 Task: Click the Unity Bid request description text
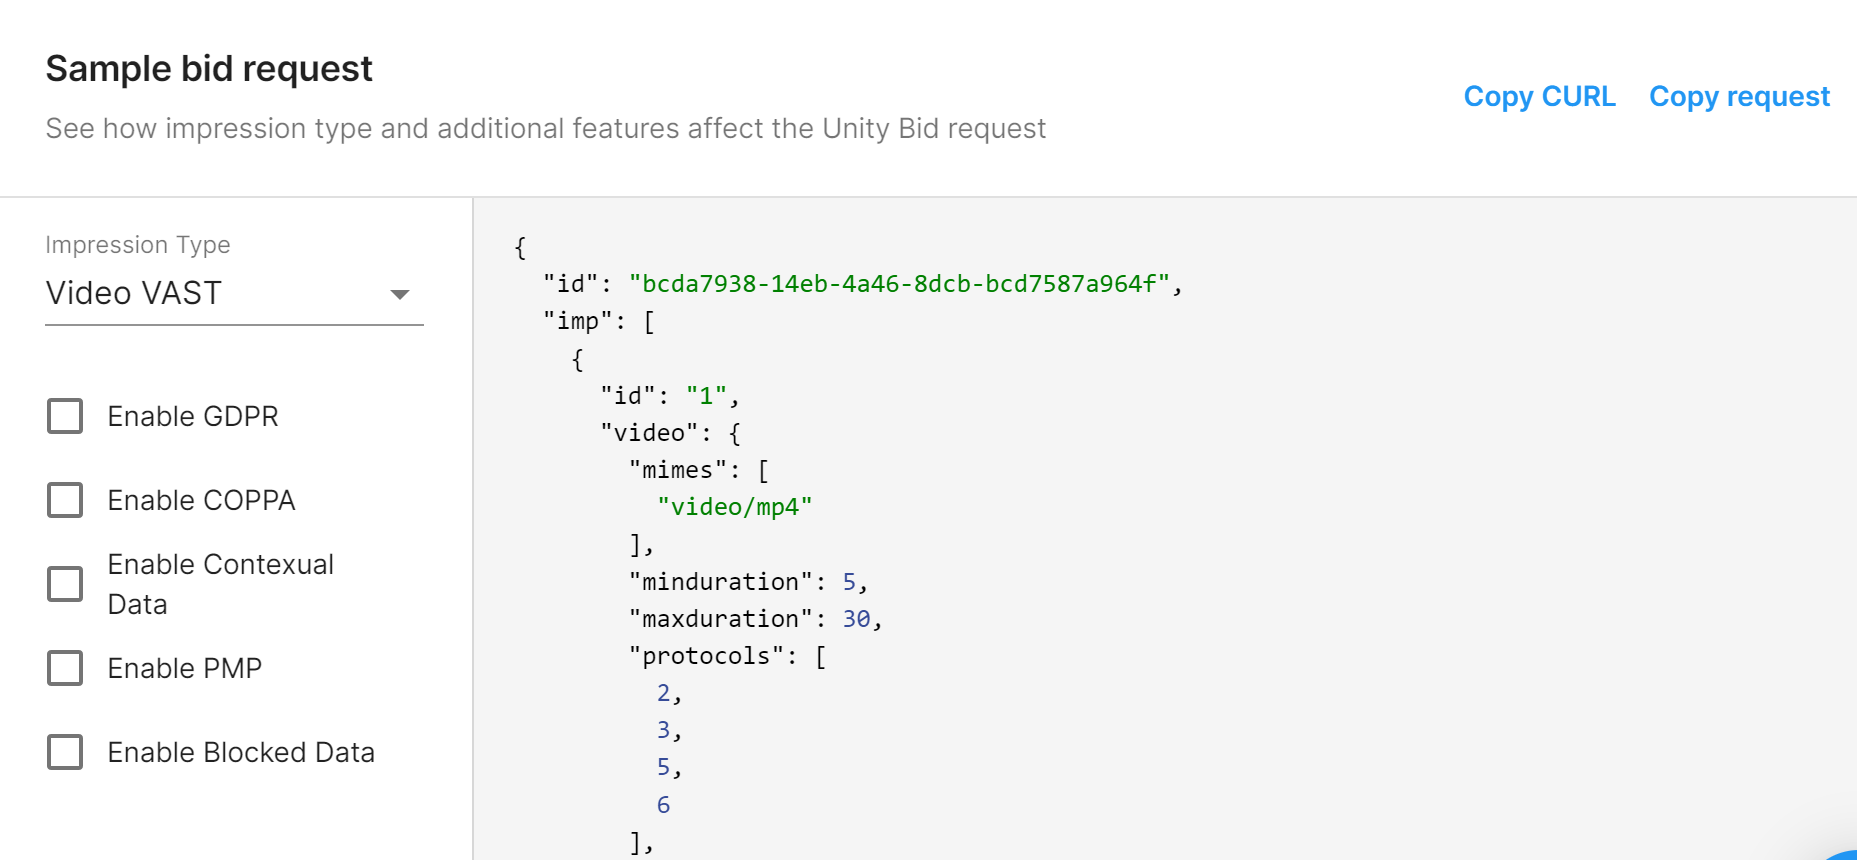[545, 129]
